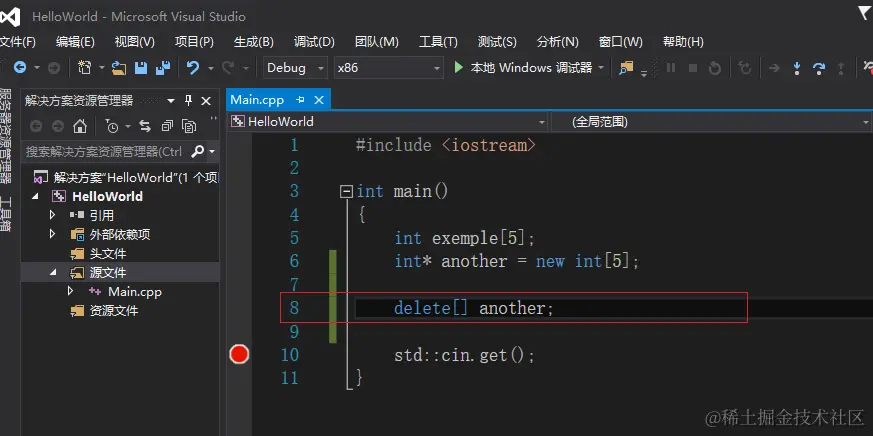The image size is (873, 436).
Task: Open the 文件(F) menu
Action: [18, 42]
